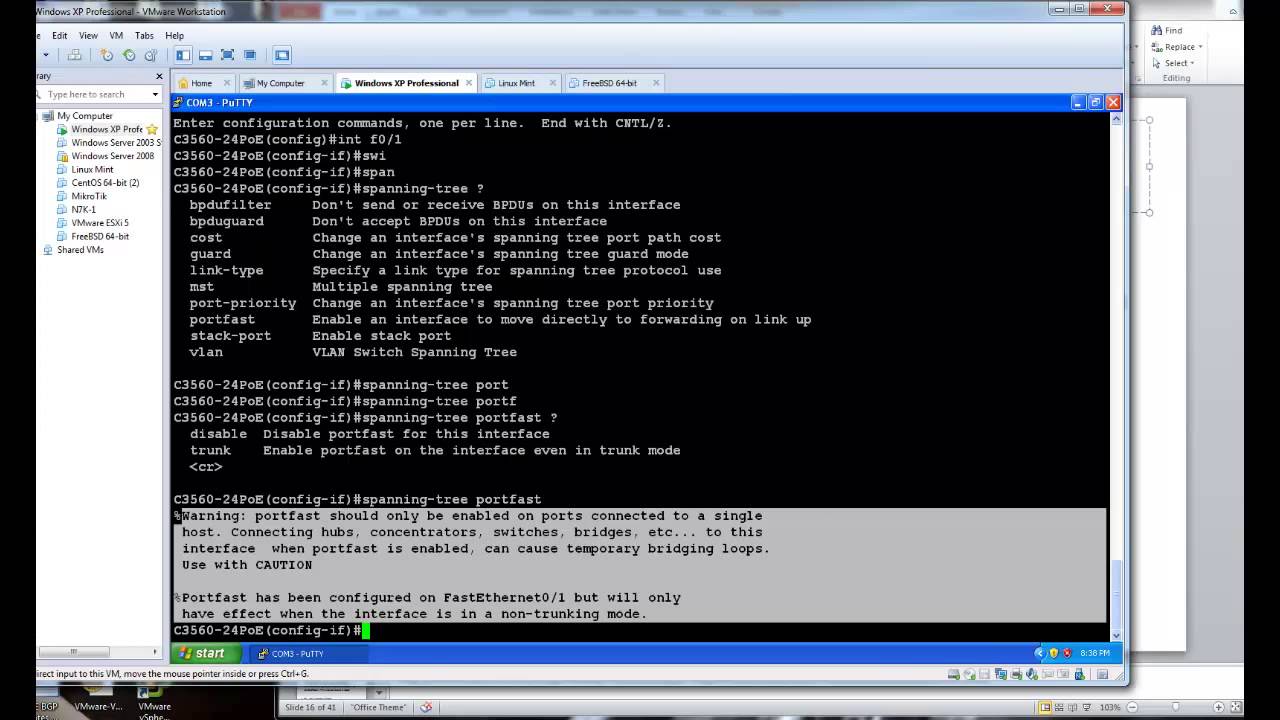Image resolution: width=1280 pixels, height=720 pixels.
Task: Click the COM3 - PuTTY taskbar button
Action: [x=306, y=653]
